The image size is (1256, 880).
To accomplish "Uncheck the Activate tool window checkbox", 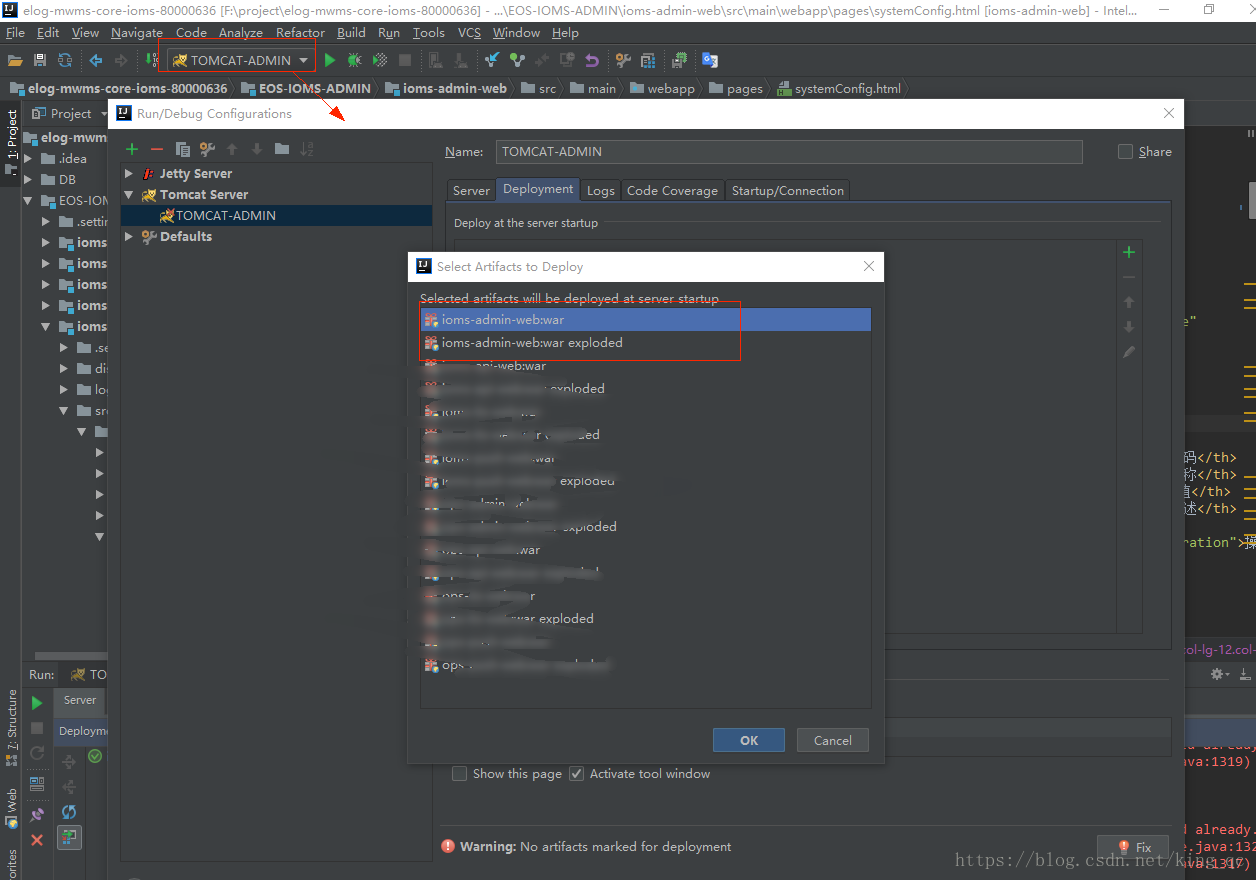I will 577,774.
